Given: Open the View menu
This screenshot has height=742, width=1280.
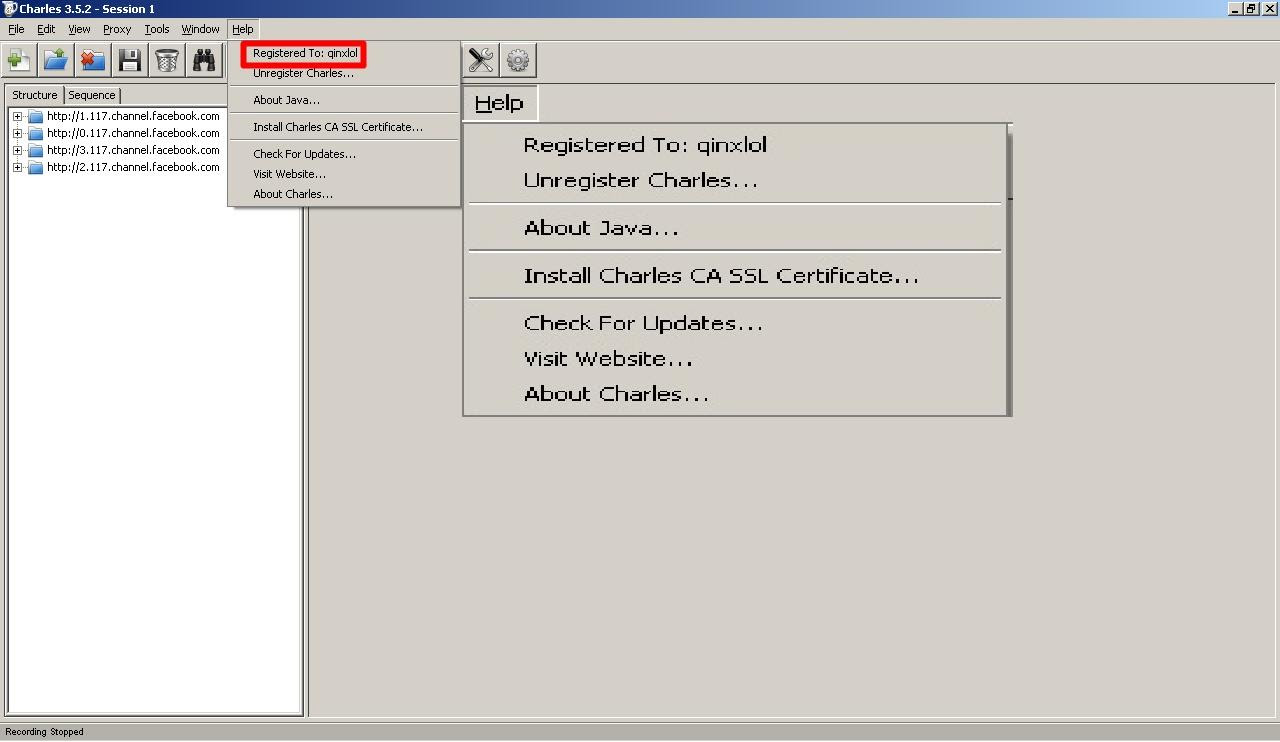Looking at the screenshot, I should (79, 29).
